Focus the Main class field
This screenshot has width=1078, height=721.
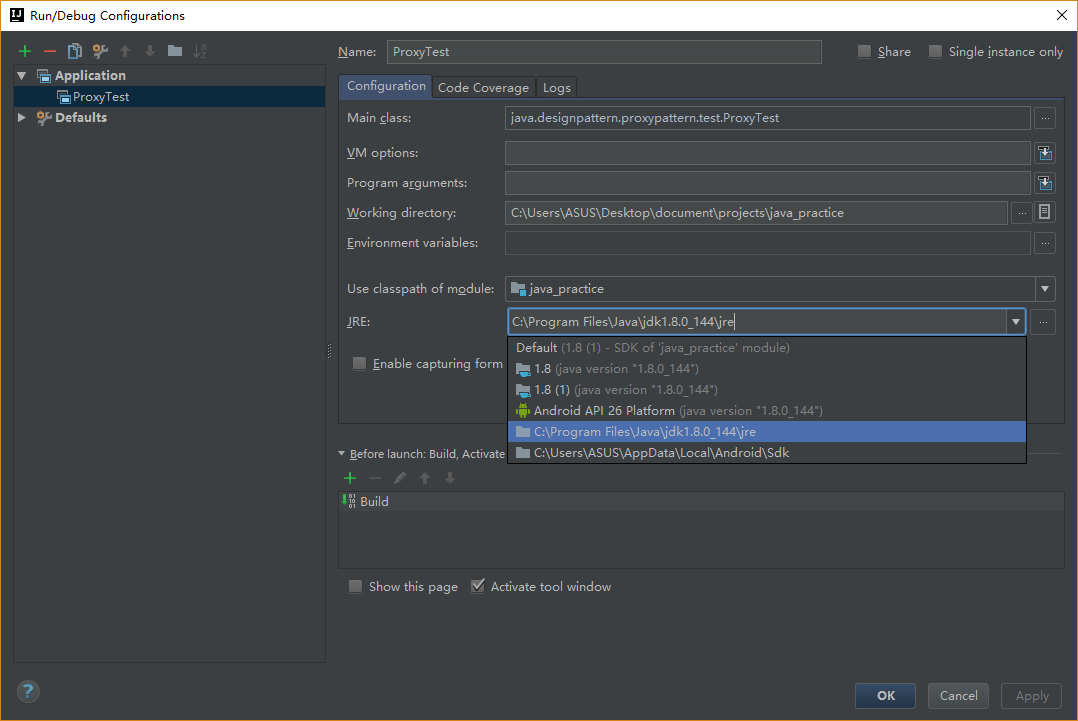point(767,118)
